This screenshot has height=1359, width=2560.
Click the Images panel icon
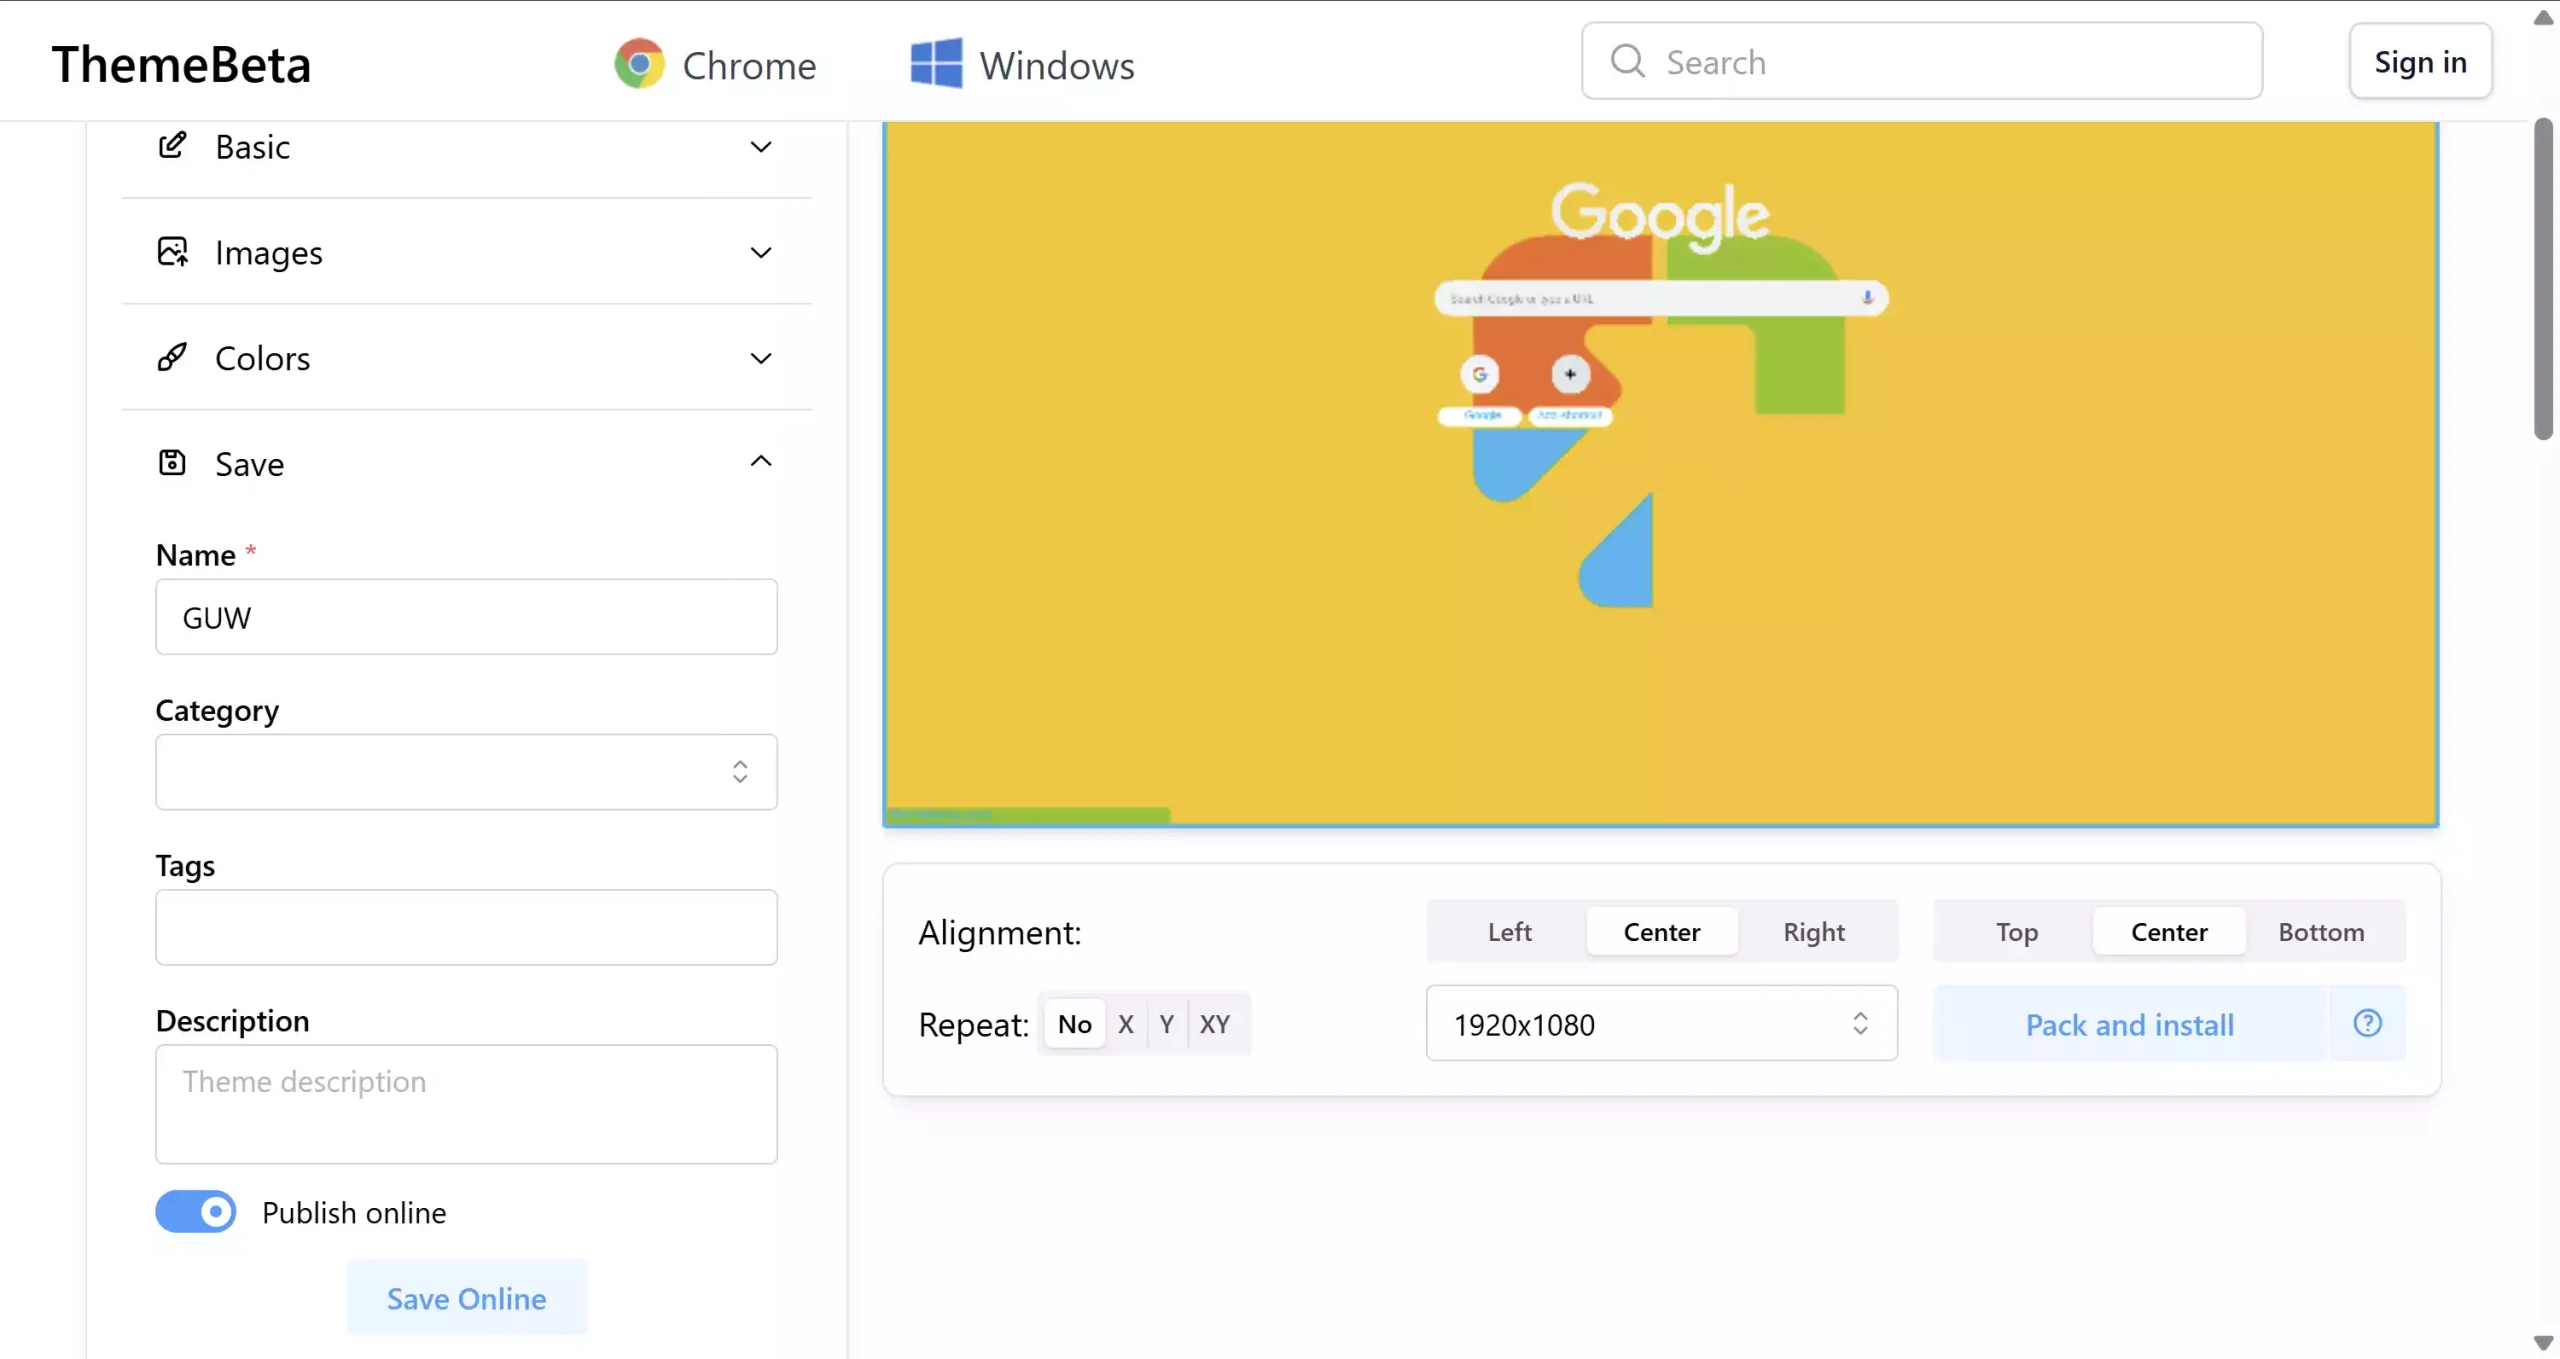click(172, 252)
